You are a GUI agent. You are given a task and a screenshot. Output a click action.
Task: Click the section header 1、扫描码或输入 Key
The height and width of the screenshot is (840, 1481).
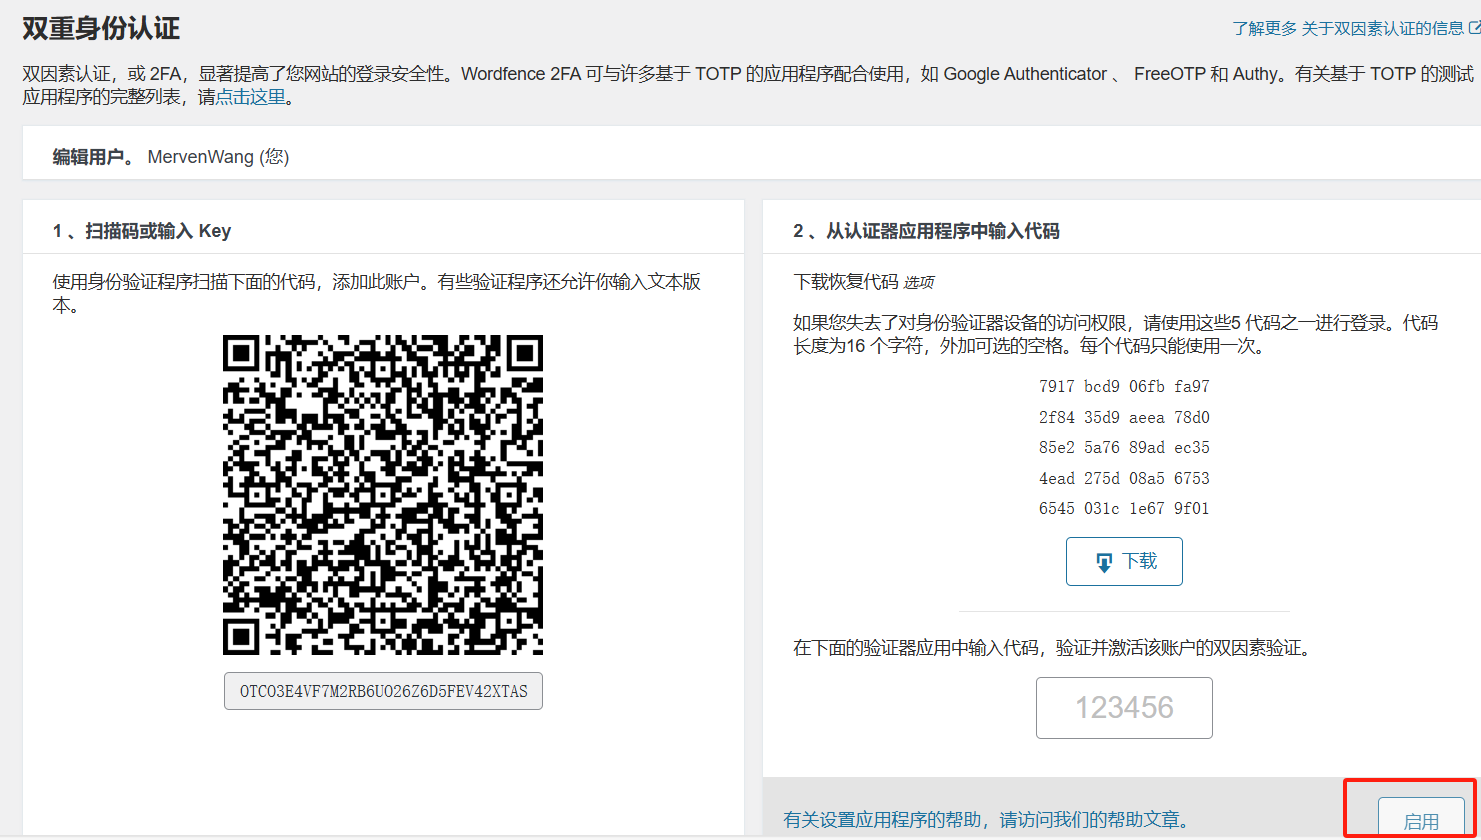coord(142,230)
